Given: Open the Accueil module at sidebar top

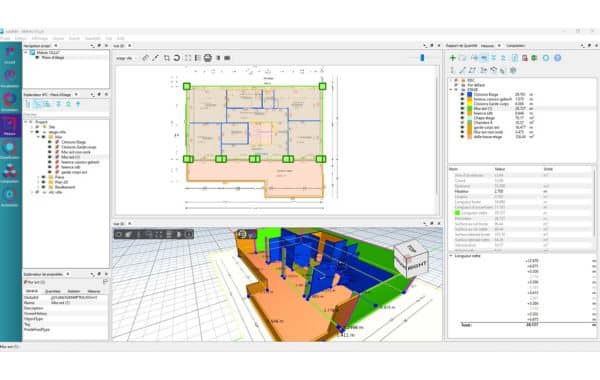Looking at the screenshot, I should click(10, 55).
